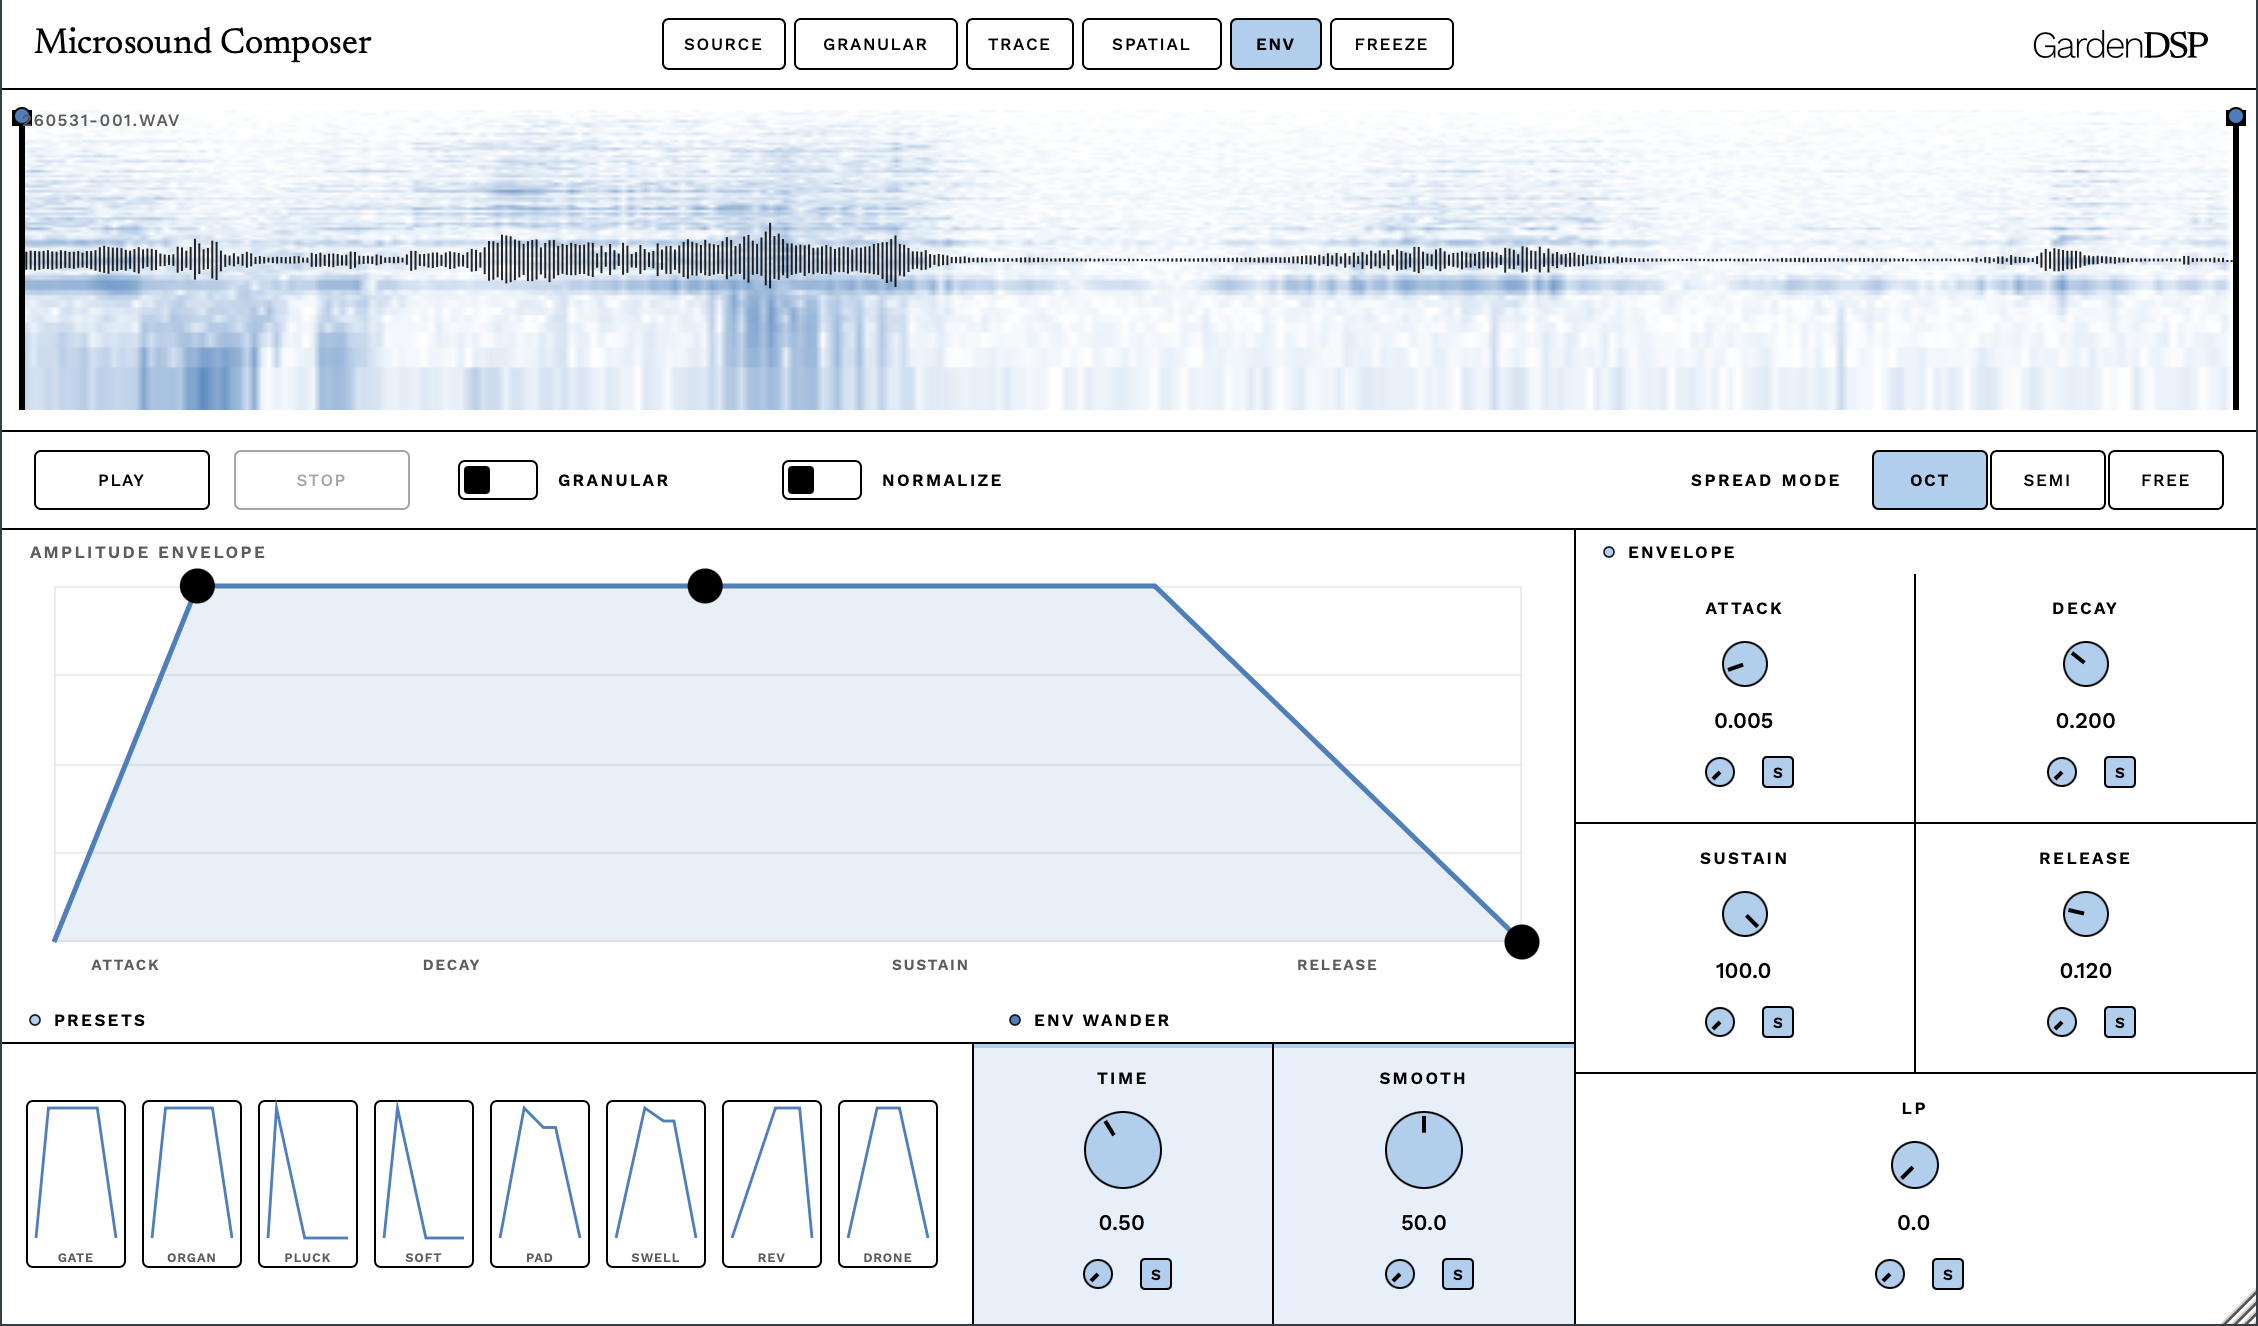Viewport: 2258px width, 1326px height.
Task: Click the left waveform start marker
Action: coord(22,117)
